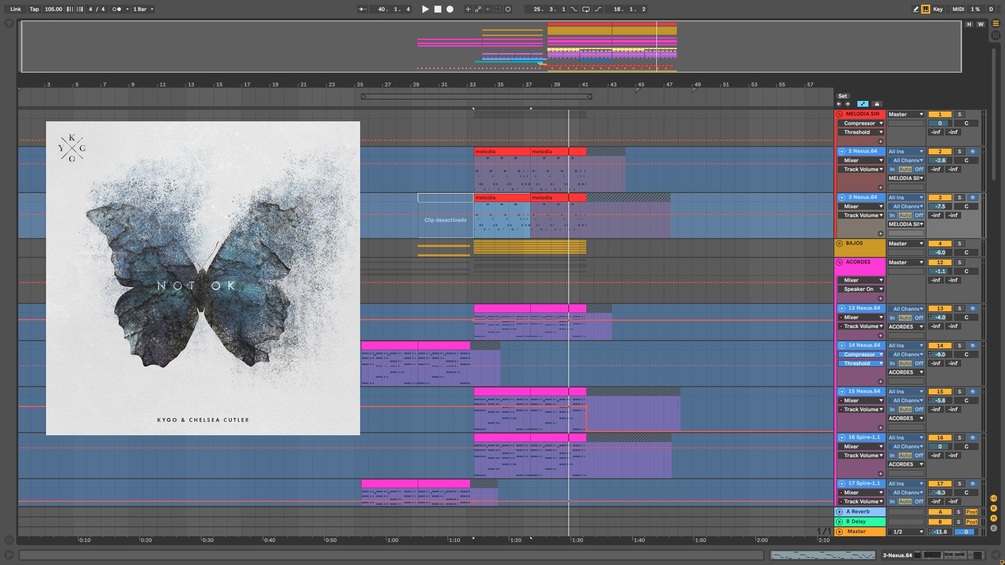Show the Mixer section toggle

click(994, 518)
